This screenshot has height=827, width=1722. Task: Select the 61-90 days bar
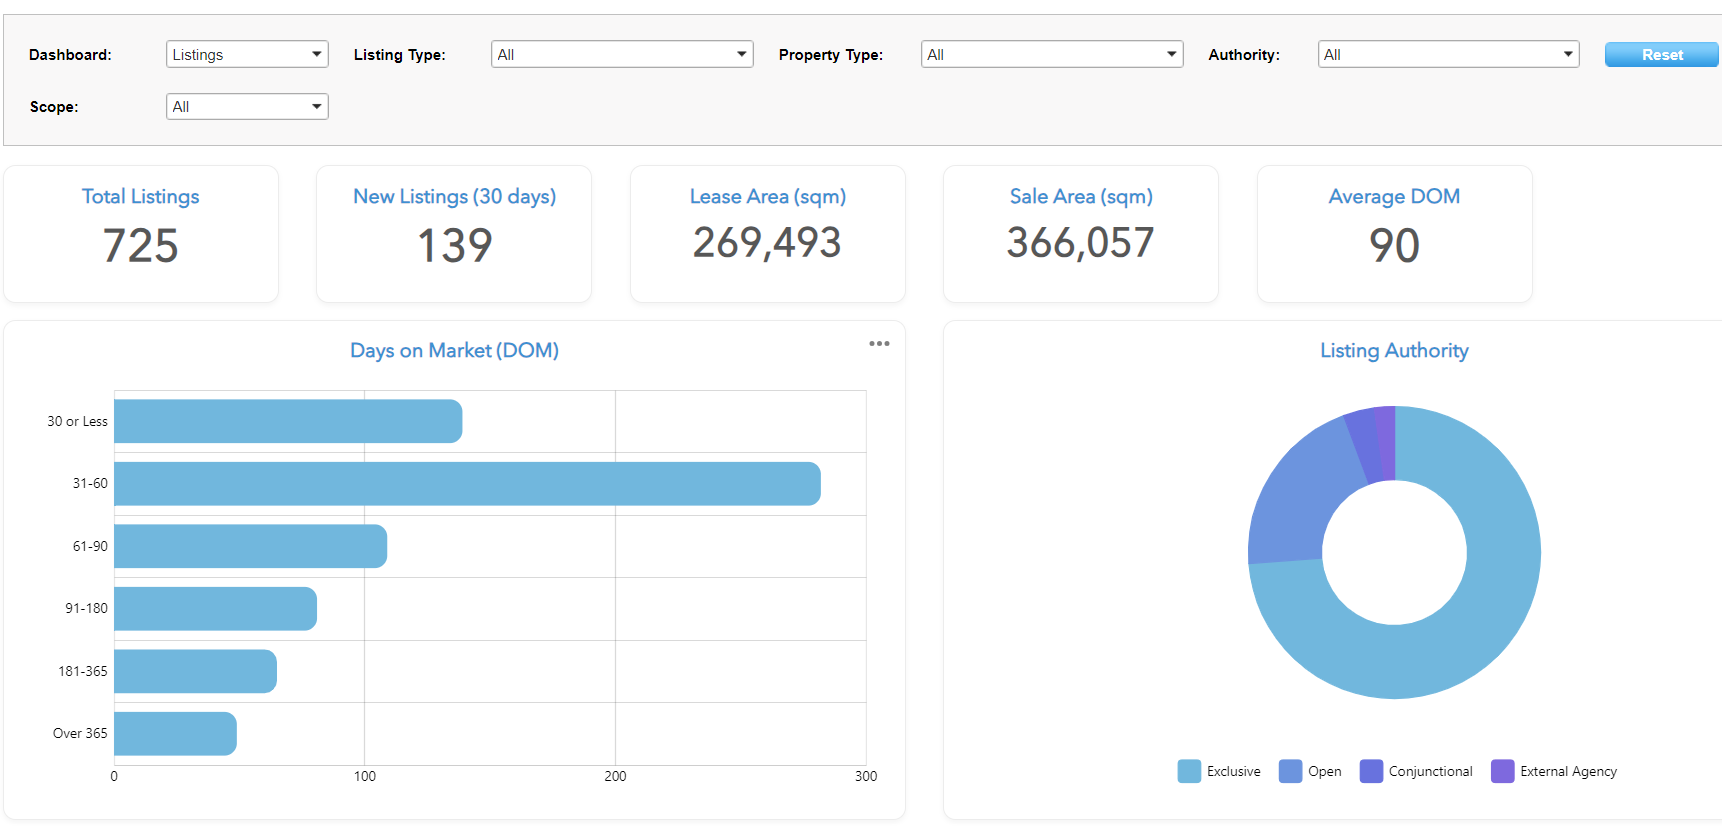coord(250,546)
